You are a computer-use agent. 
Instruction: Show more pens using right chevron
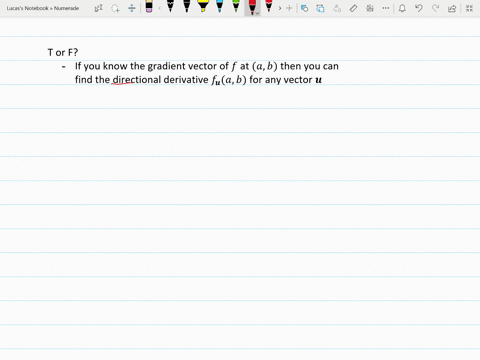point(280,8)
